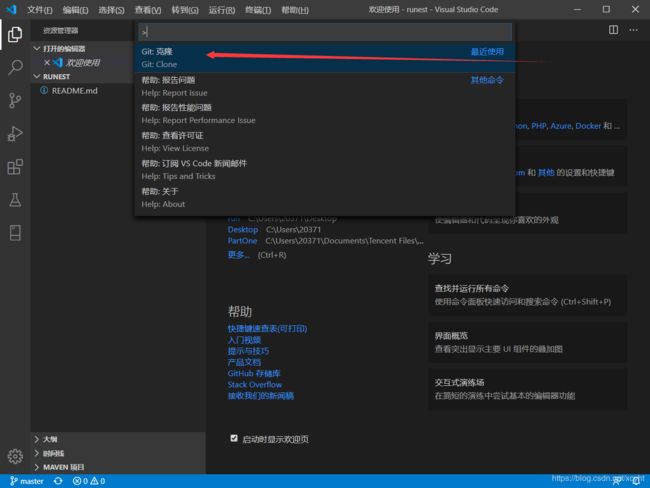Open the Stack Overflow link
Screen dimensions: 650x488
(x=255, y=384)
